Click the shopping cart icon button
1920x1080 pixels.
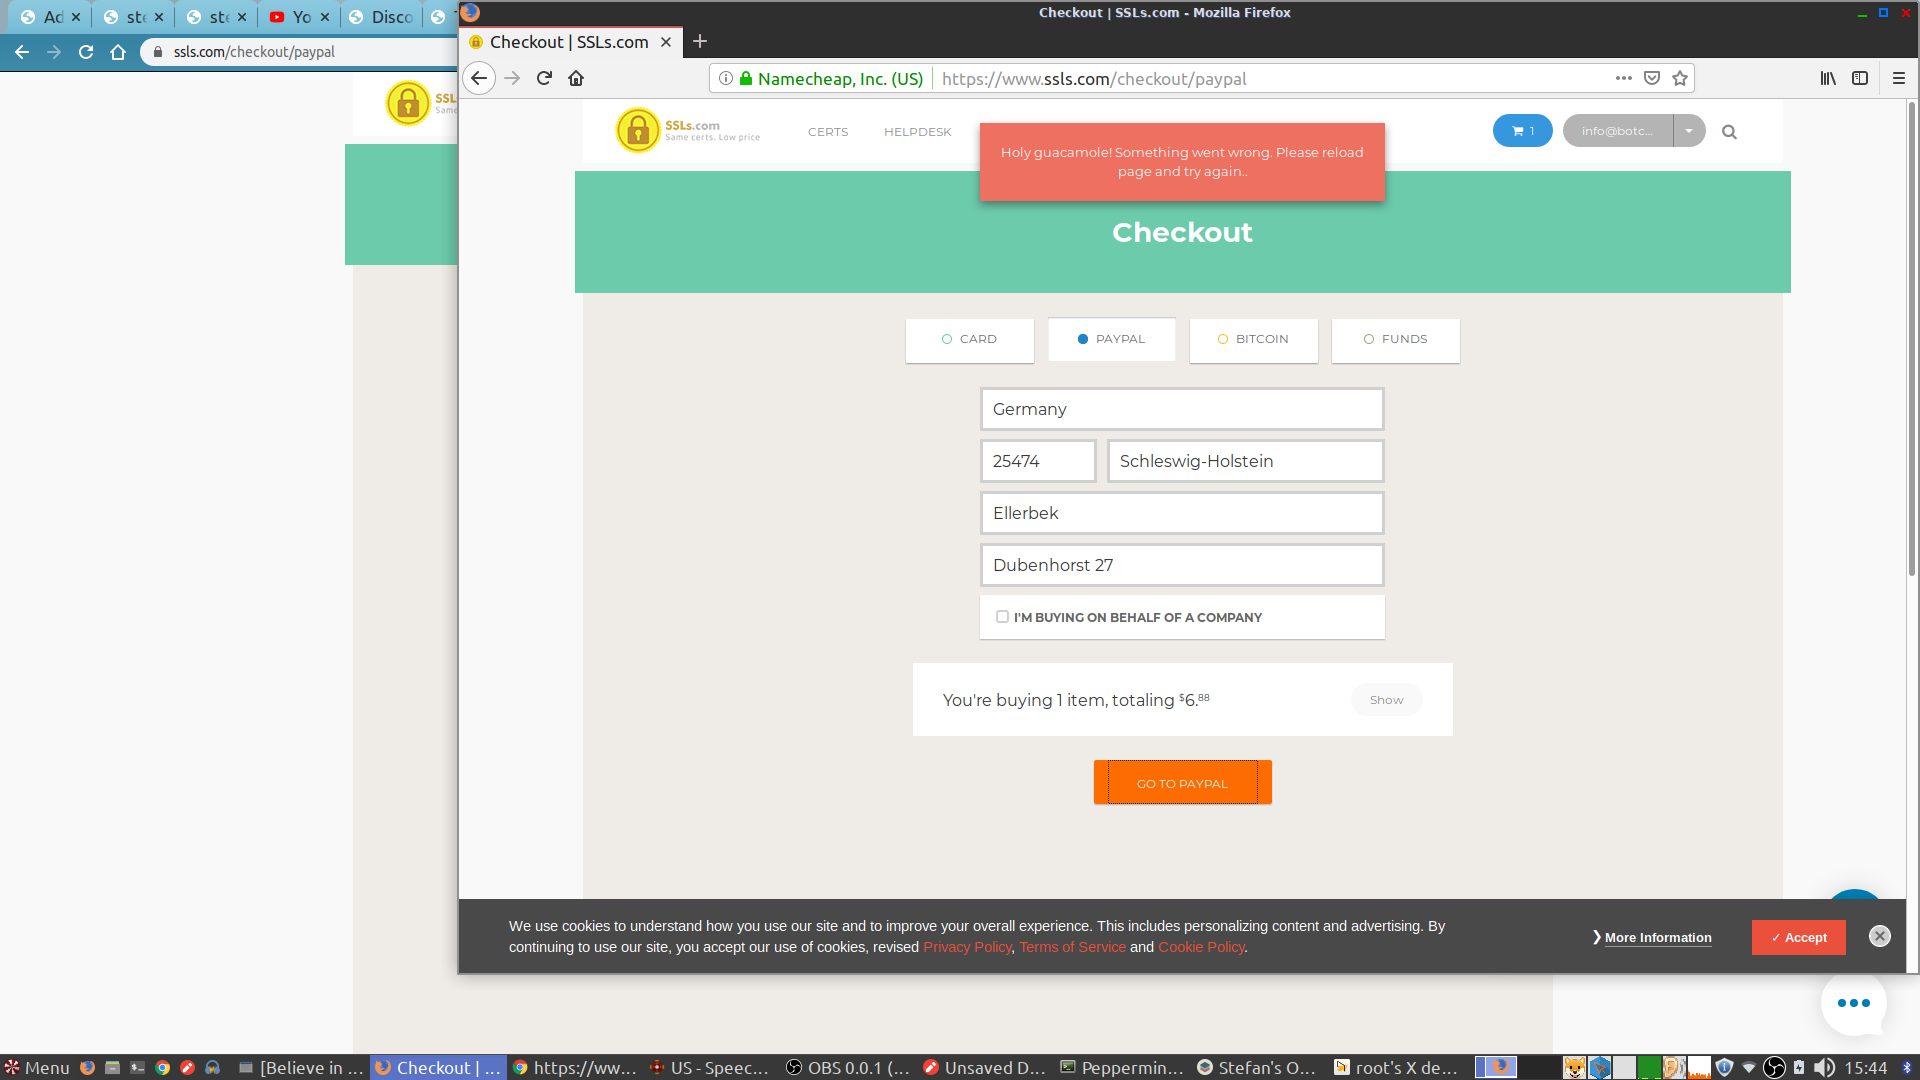click(x=1522, y=131)
